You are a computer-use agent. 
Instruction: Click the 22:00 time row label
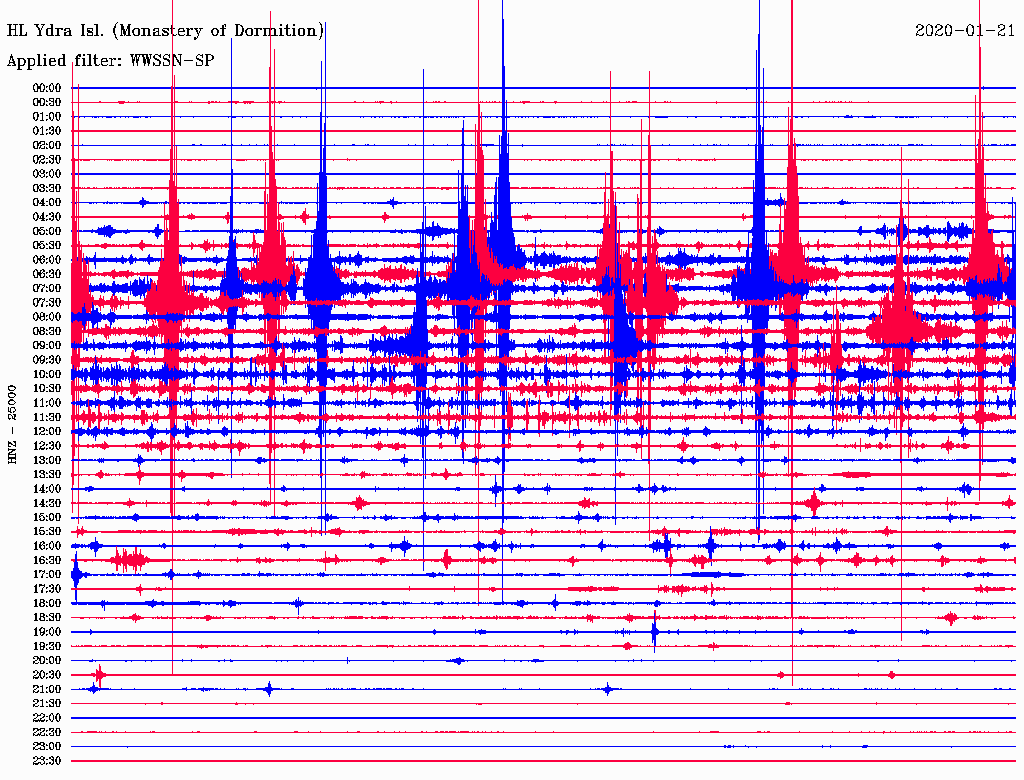click(x=47, y=718)
